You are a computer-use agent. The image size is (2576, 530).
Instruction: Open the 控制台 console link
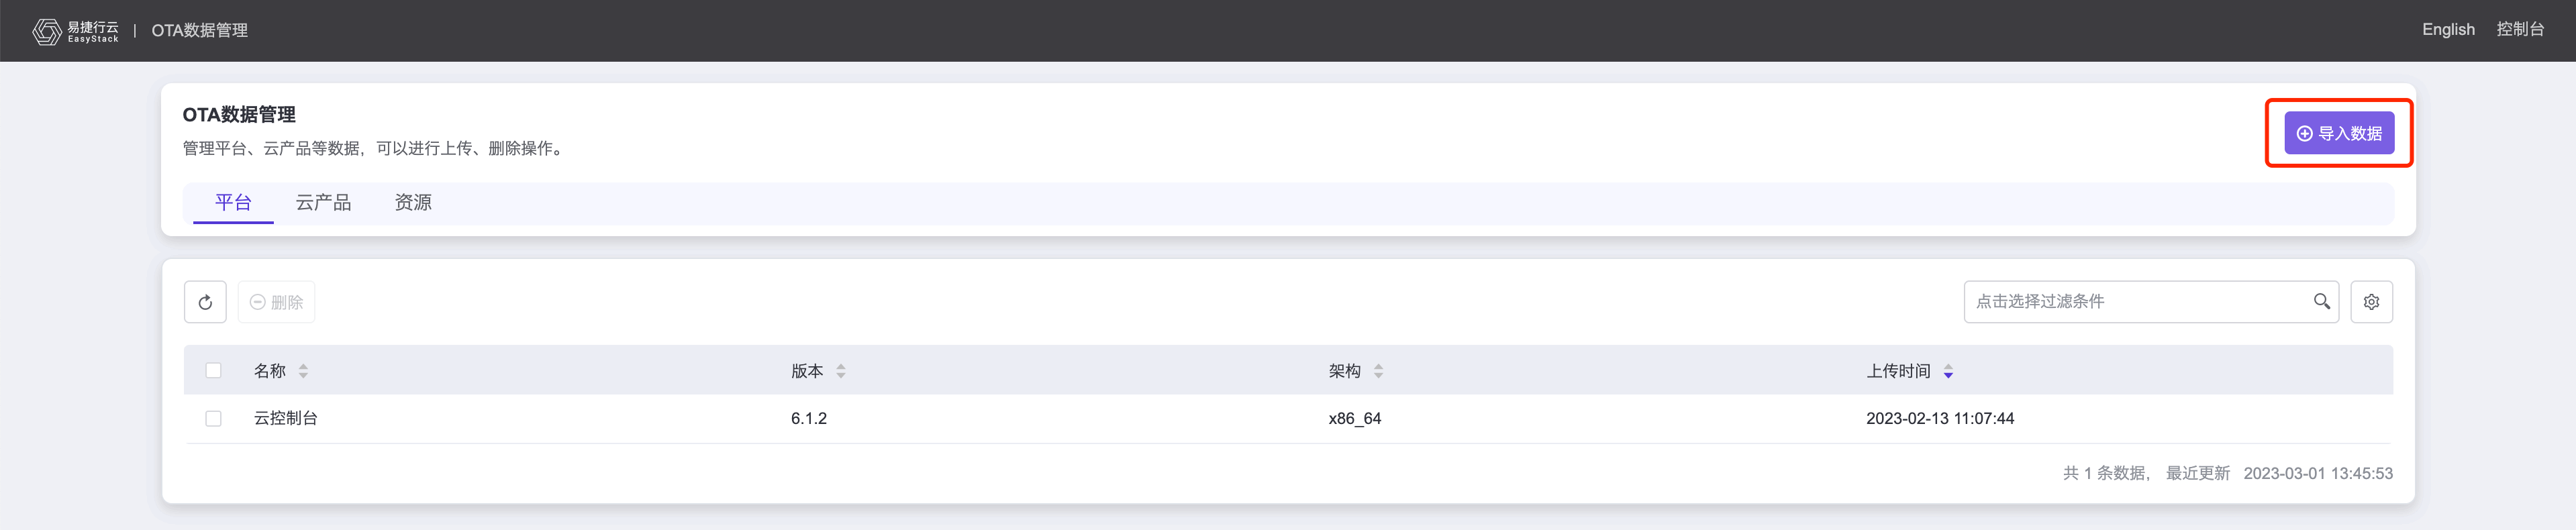click(x=2519, y=30)
